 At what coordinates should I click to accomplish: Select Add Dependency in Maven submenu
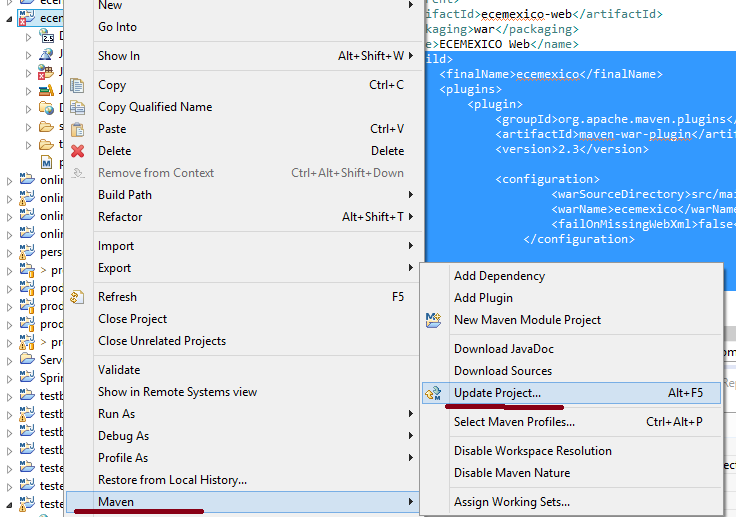click(499, 276)
